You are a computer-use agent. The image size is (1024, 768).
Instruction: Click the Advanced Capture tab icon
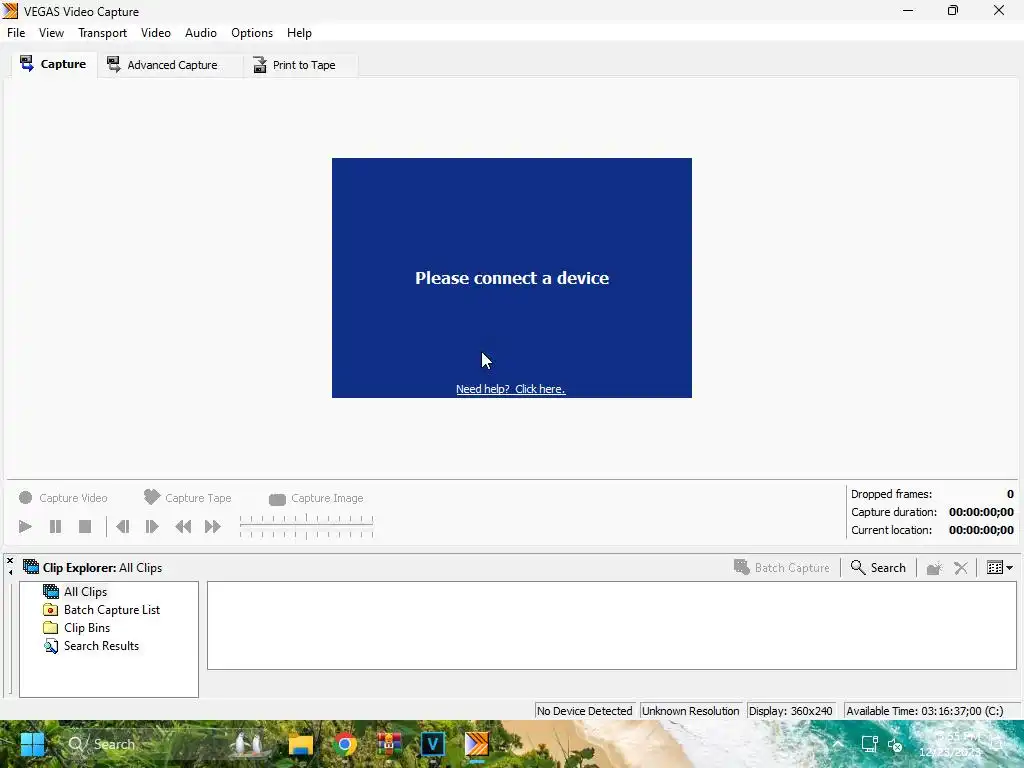tap(114, 64)
